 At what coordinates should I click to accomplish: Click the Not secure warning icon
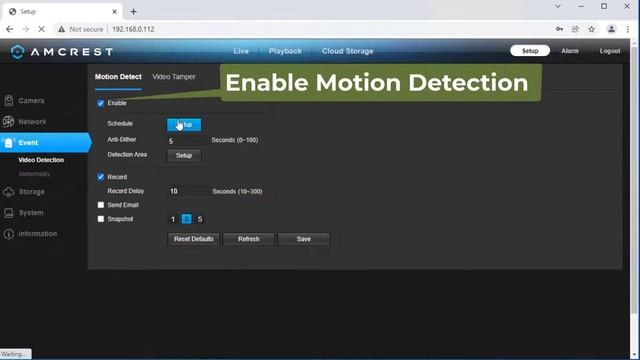(x=61, y=29)
